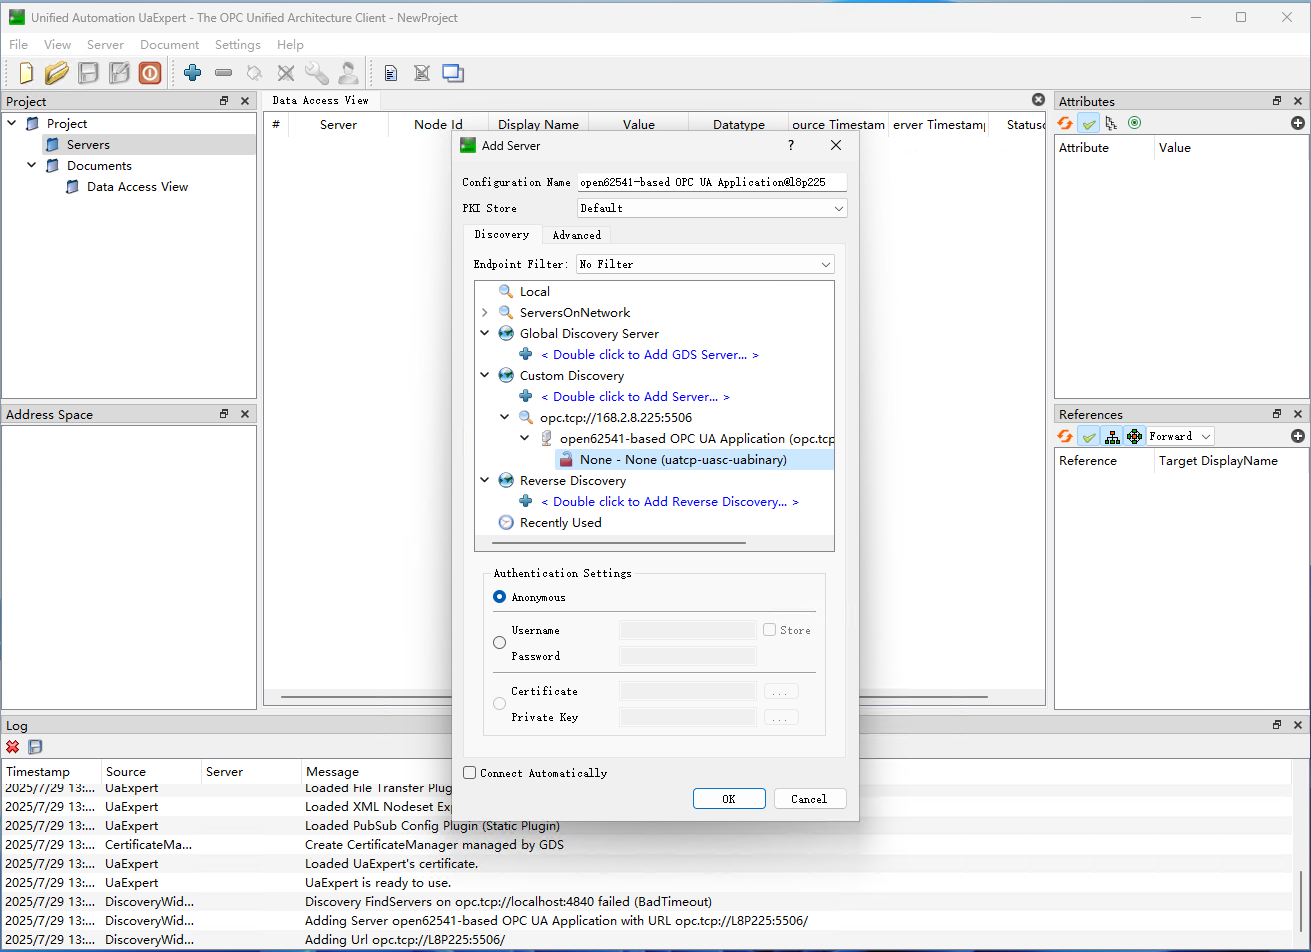
Task: Click the Configuration Name input field
Action: 712,182
